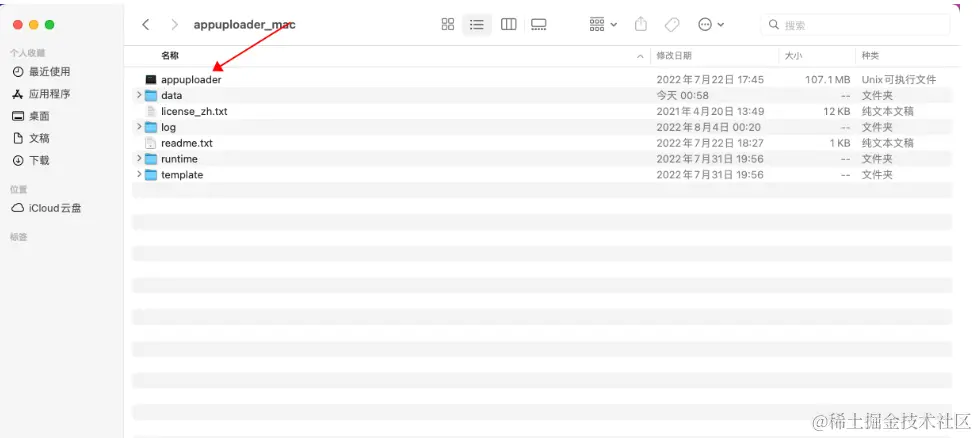Select license_zh.txt file name
The width and height of the screenshot is (978, 438).
click(x=194, y=112)
